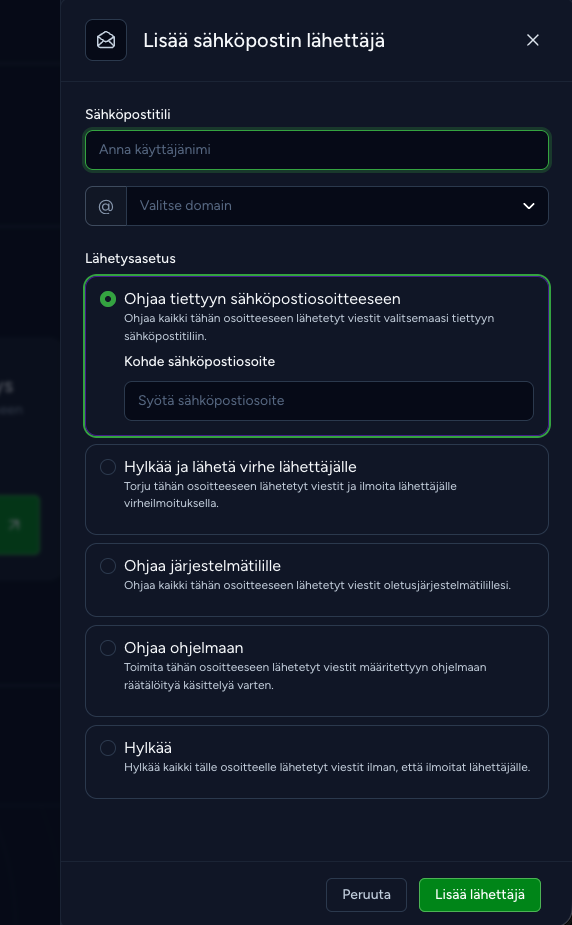Select the Hylkää radio button
Viewport: 572px width, 925px height.
tap(108, 748)
